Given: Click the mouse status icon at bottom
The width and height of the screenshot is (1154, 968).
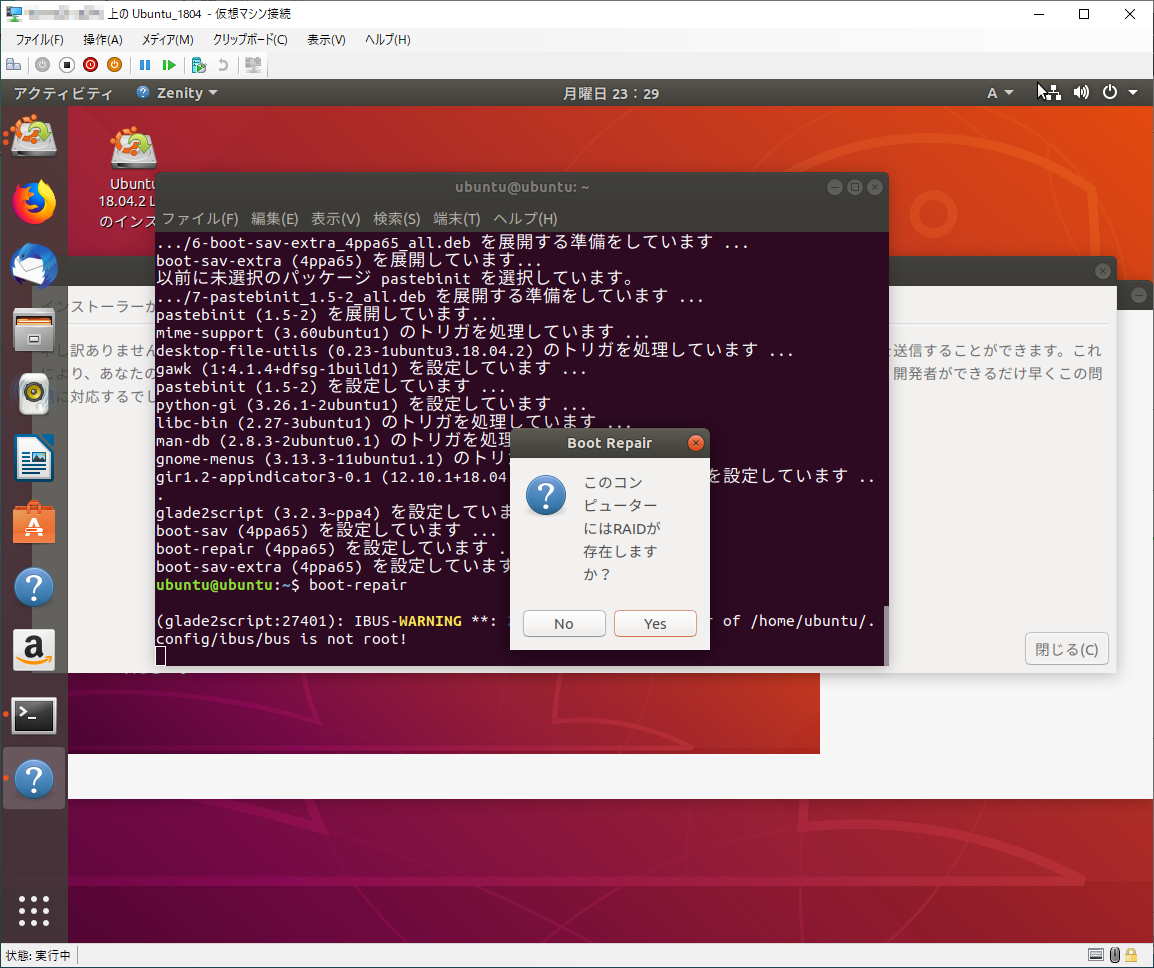Looking at the screenshot, I should 1115,955.
